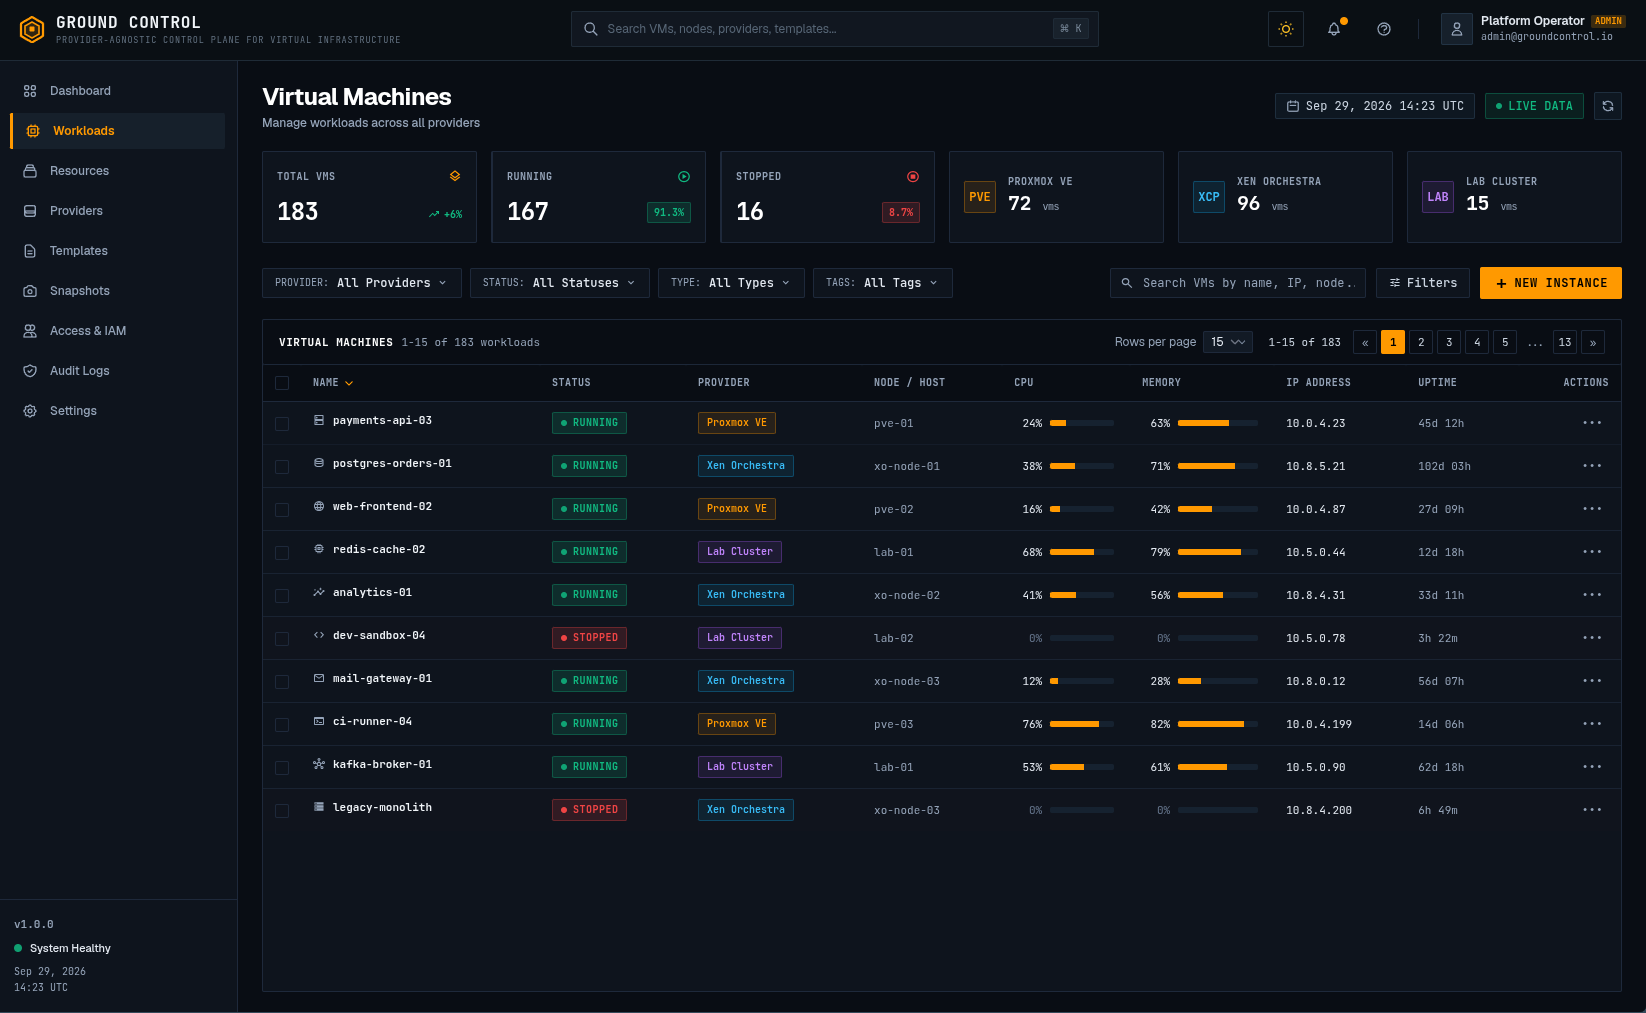Check the box for postgres-orders-01
The height and width of the screenshot is (1013, 1646).
click(x=282, y=467)
